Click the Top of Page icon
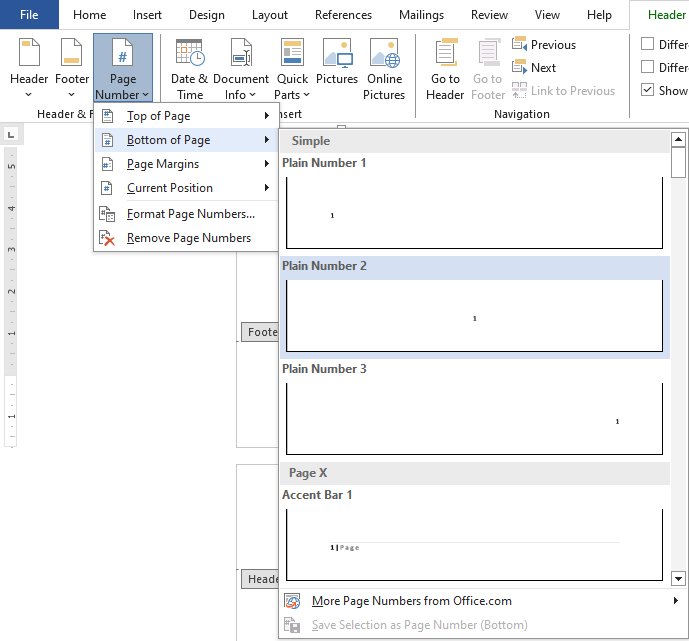The width and height of the screenshot is (689, 641). (108, 116)
